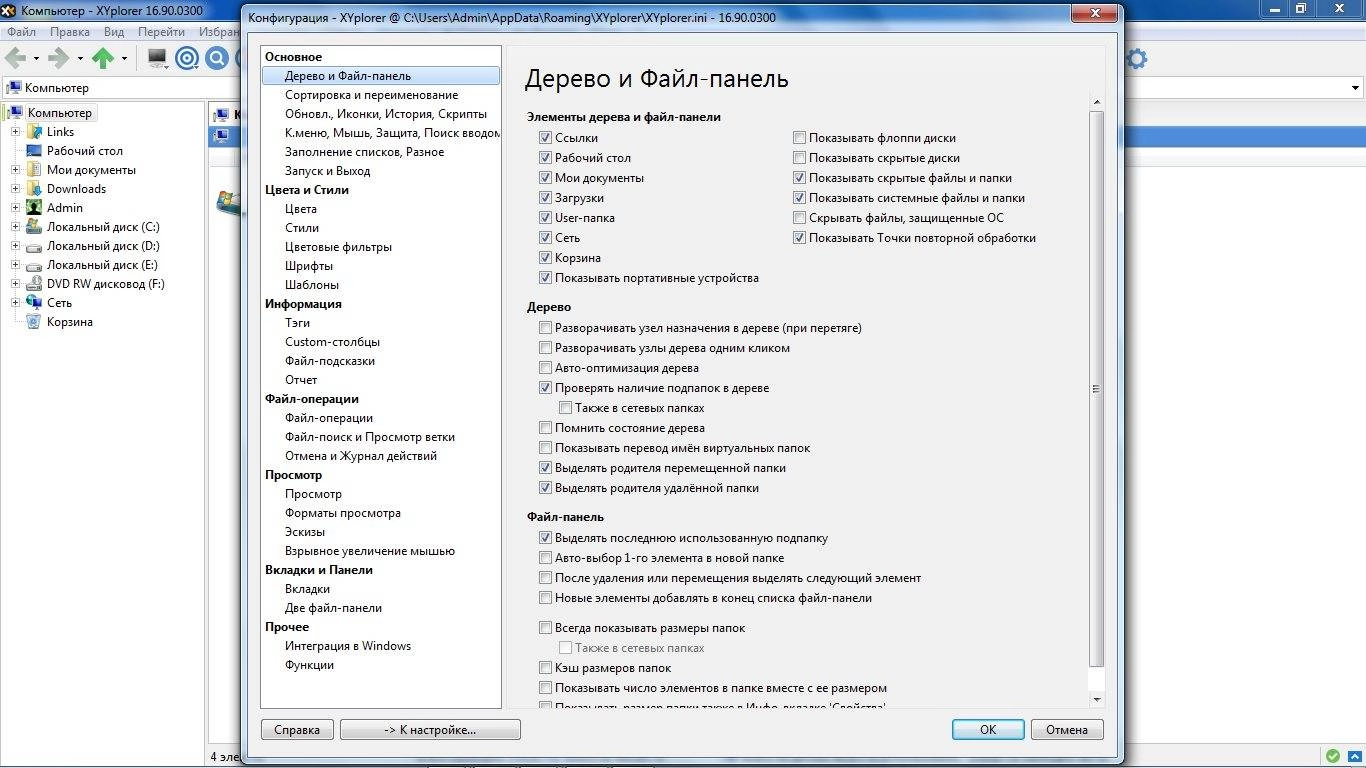Viewport: 1366px width, 768px height.
Task: Enable Показывать скрытые диски
Action: pos(799,158)
